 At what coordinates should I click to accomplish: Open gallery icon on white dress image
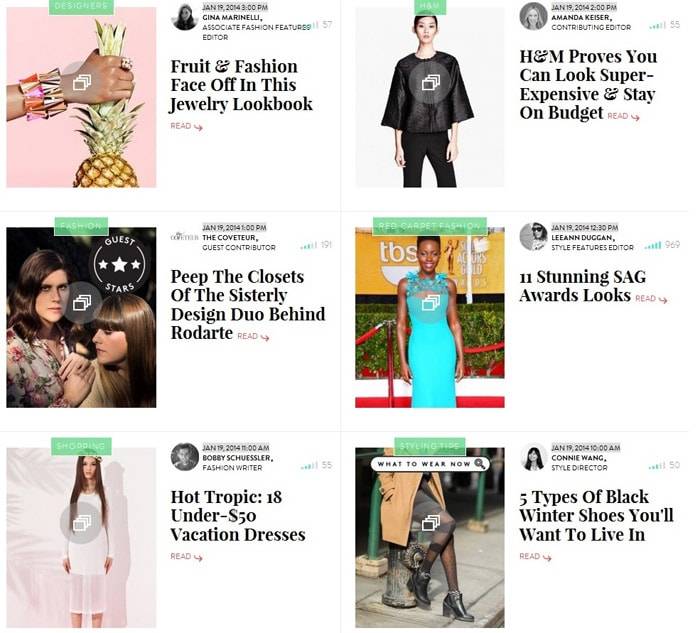point(81,523)
